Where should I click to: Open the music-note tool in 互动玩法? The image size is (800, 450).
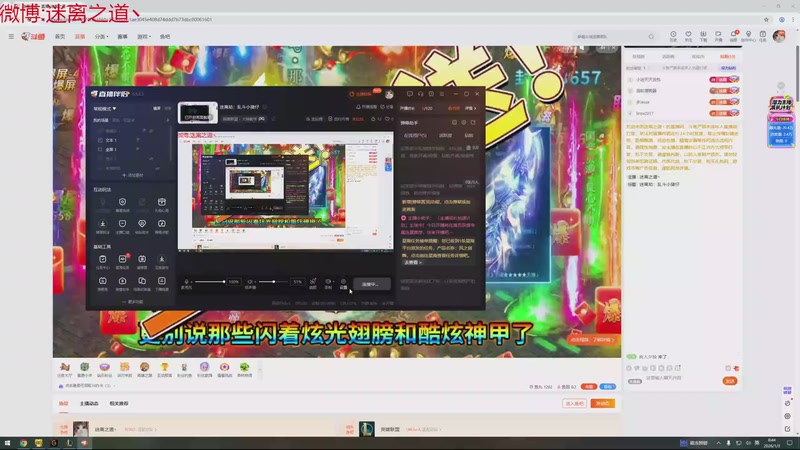tap(162, 223)
